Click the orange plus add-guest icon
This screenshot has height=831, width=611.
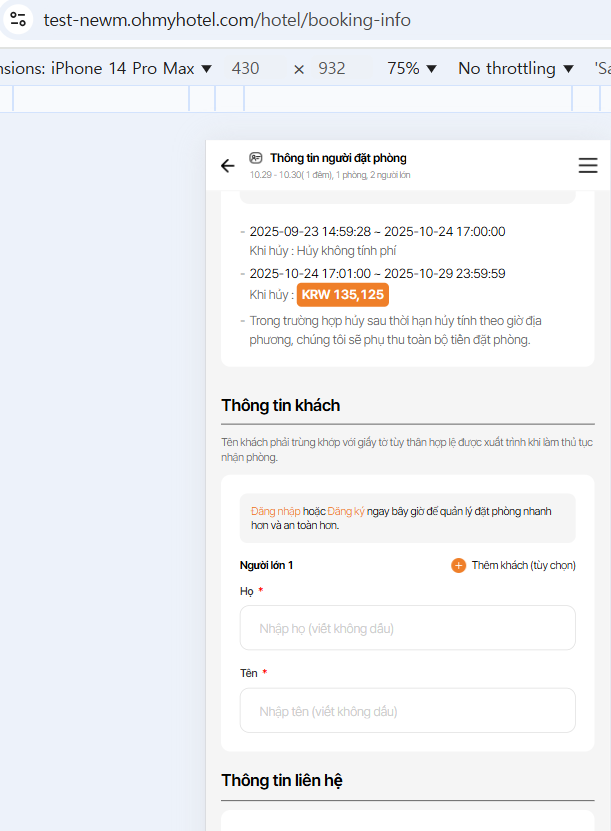point(458,565)
